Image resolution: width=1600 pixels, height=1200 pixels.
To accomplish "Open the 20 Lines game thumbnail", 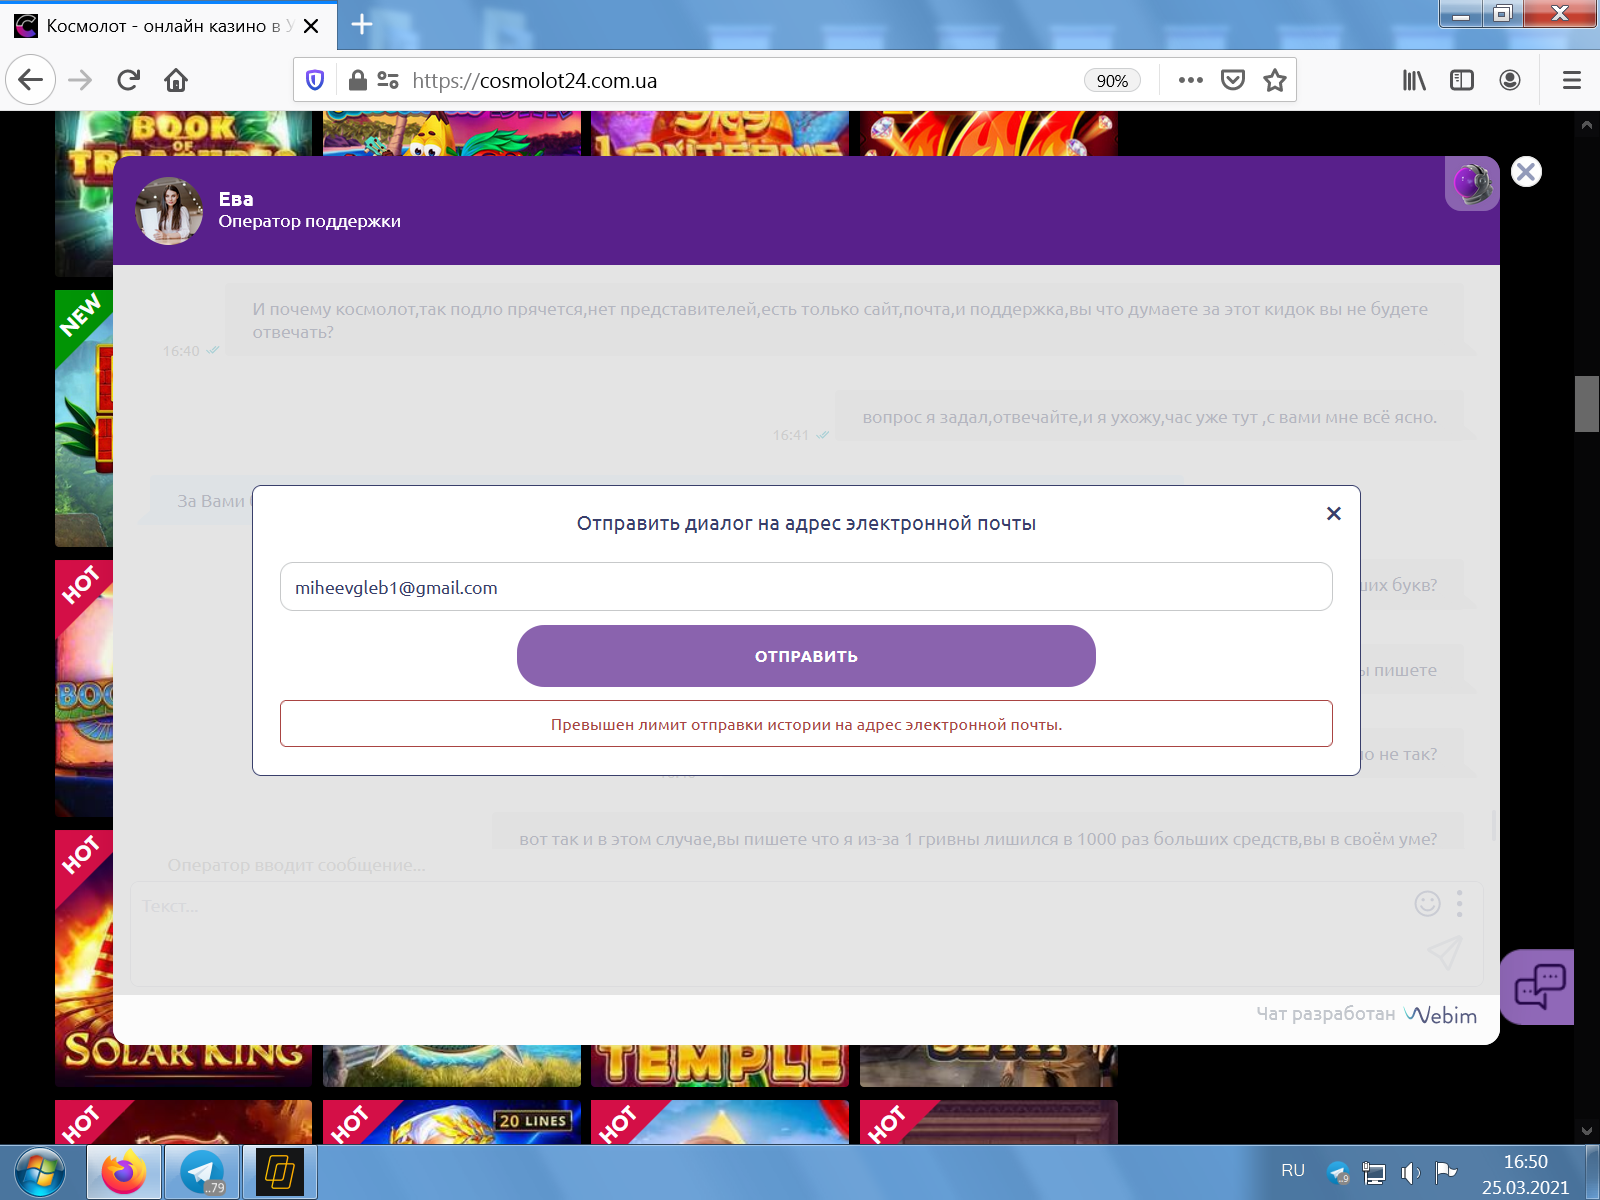I will pos(451,1122).
